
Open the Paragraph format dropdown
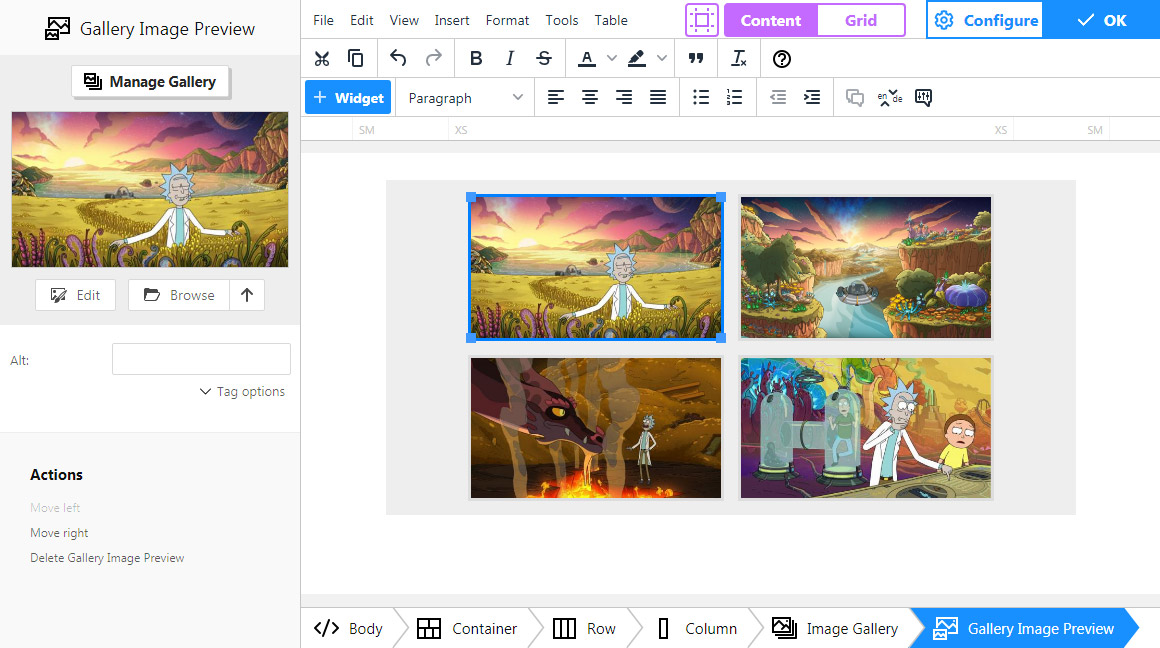pos(465,98)
